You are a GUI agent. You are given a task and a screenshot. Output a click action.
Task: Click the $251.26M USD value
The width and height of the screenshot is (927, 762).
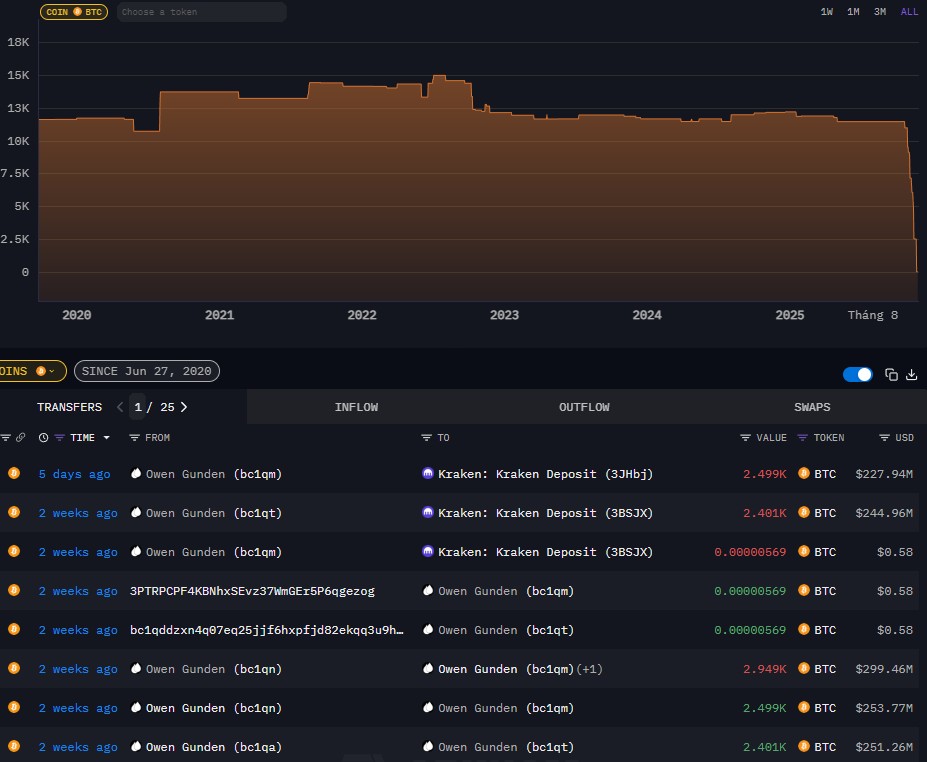pos(884,747)
